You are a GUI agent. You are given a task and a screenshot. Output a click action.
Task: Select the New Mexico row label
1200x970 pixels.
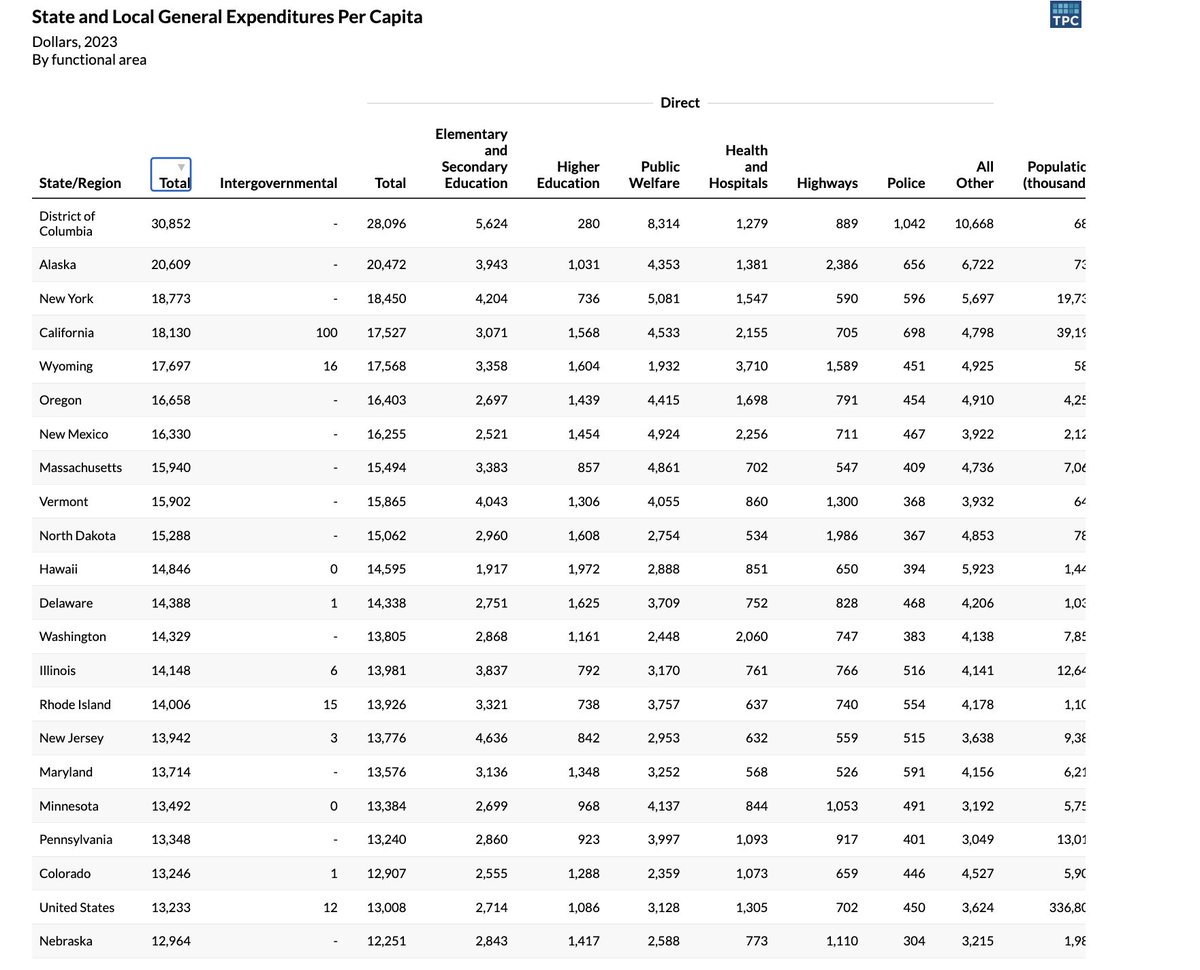click(x=73, y=434)
